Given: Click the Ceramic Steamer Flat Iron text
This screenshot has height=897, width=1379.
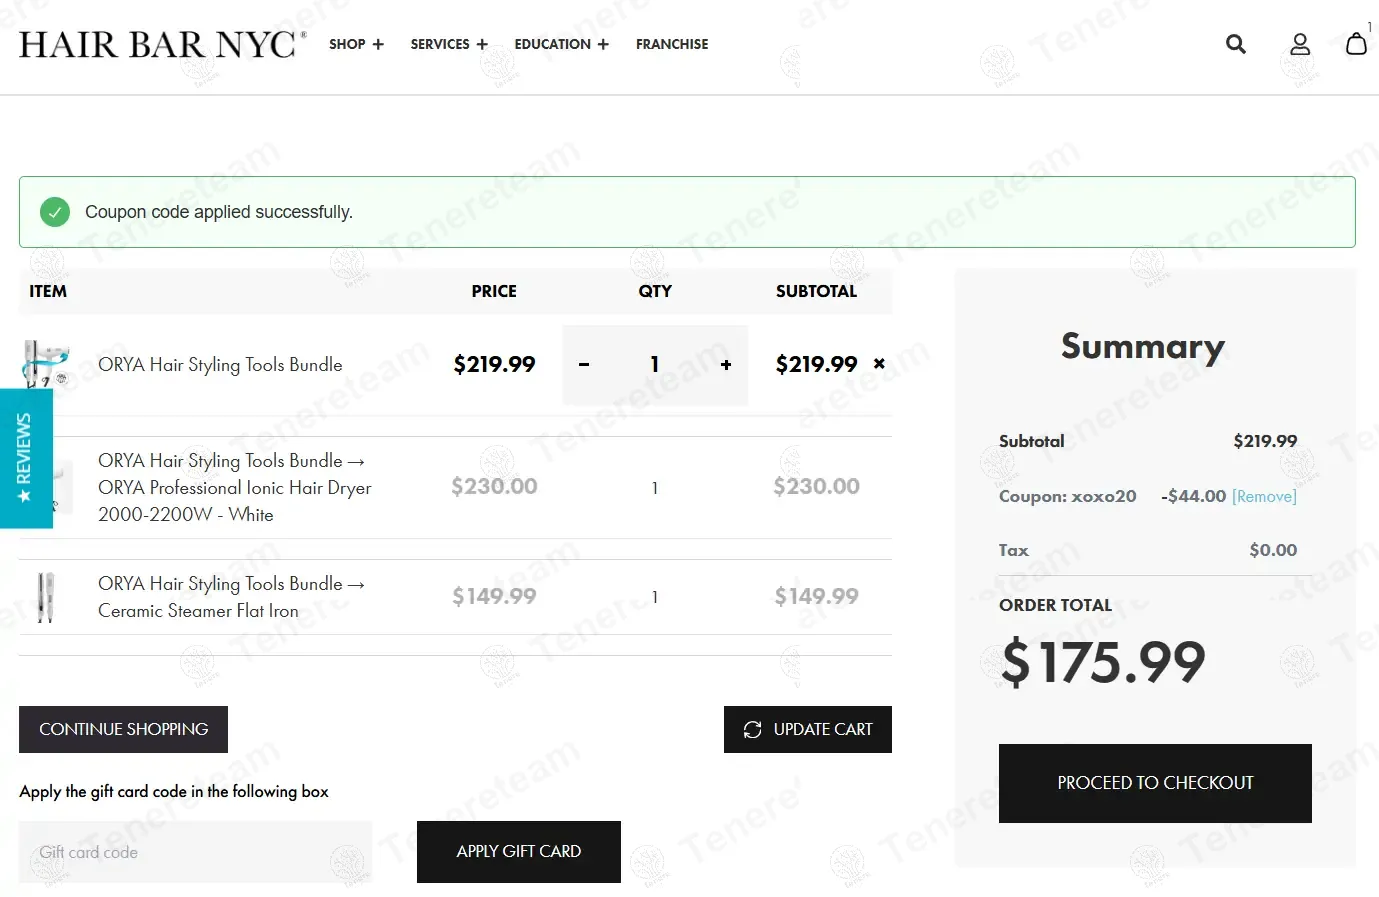Looking at the screenshot, I should coord(231,597).
